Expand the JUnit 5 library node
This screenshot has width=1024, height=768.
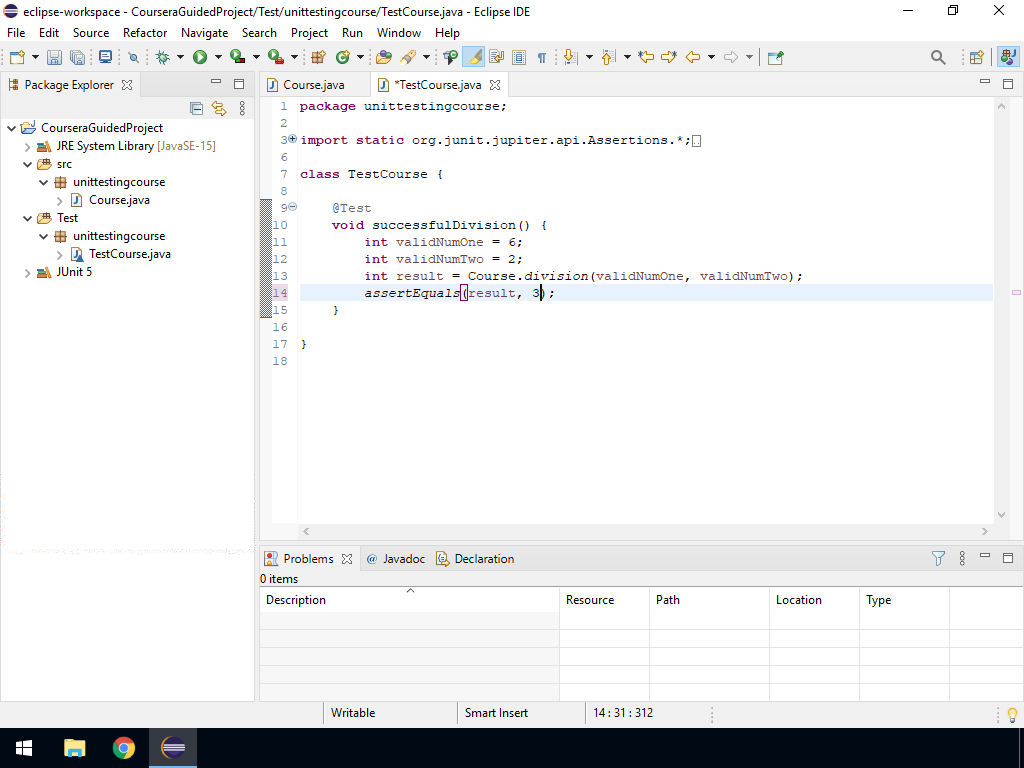click(x=28, y=272)
